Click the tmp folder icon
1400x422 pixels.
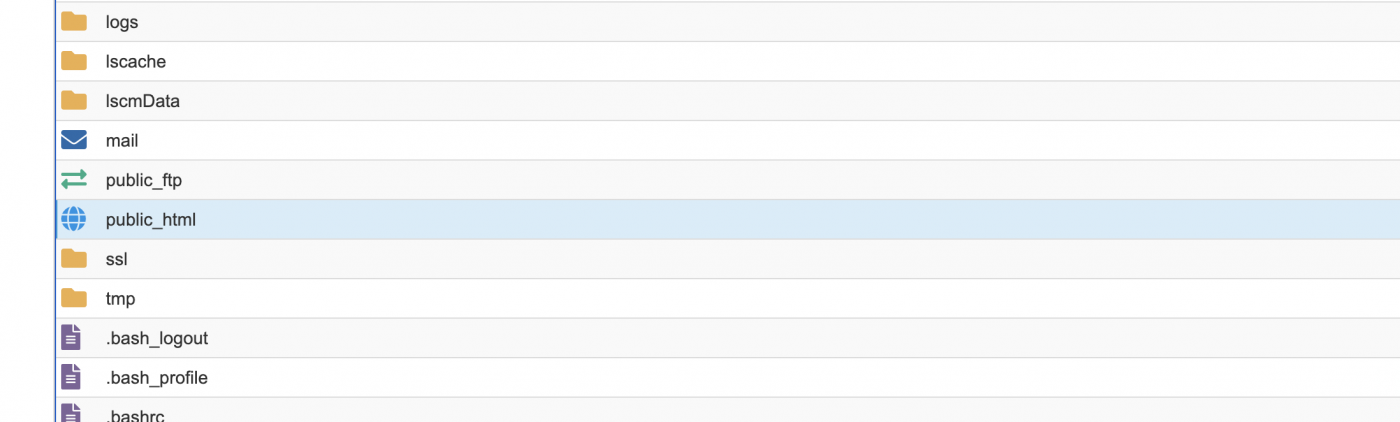[74, 298]
